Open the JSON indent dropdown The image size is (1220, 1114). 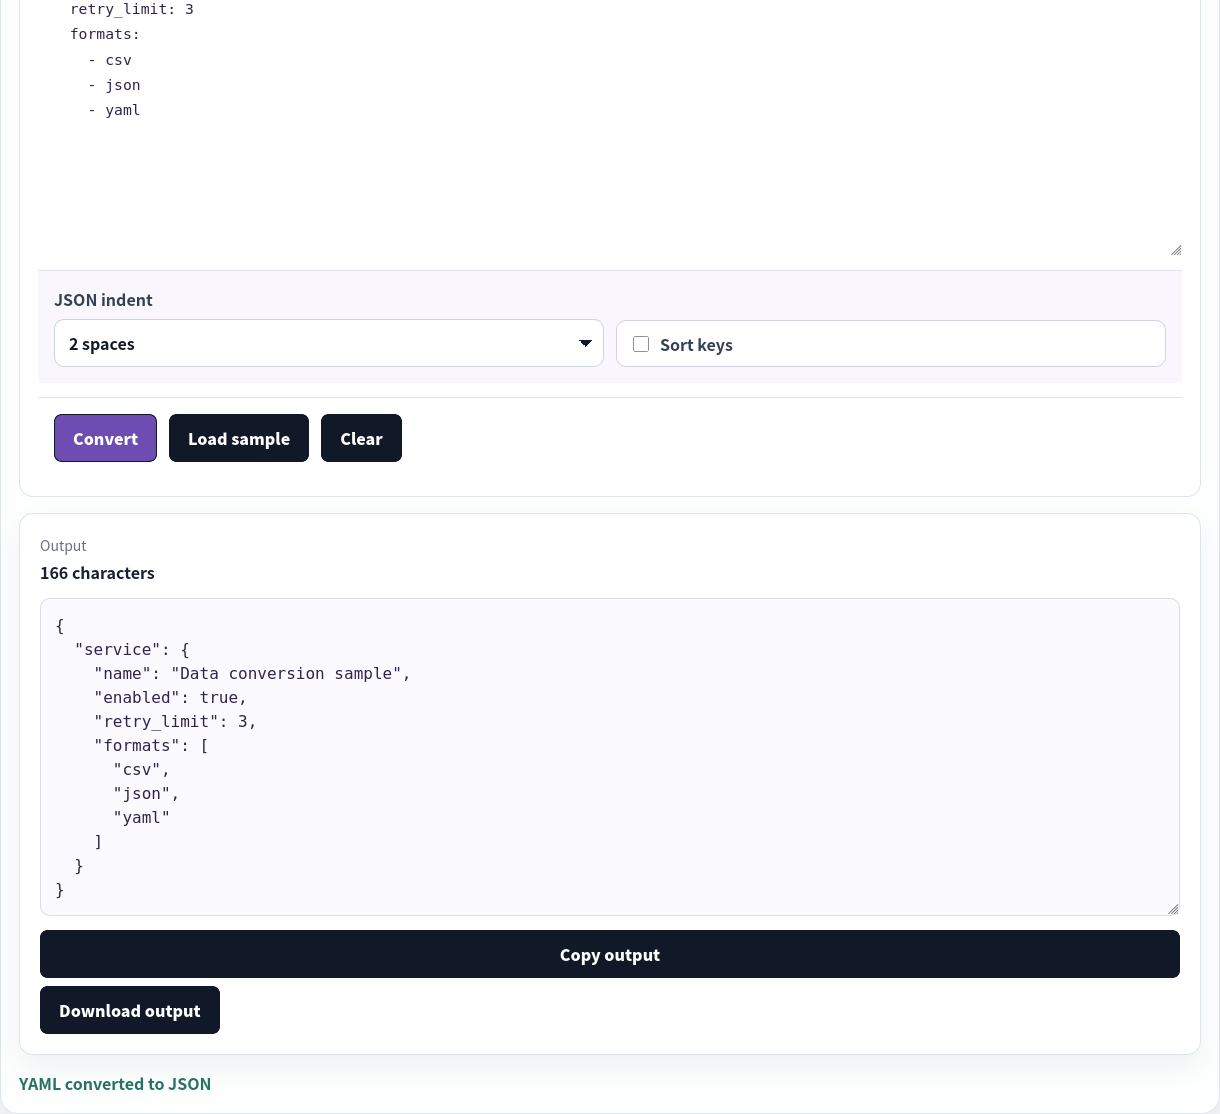click(329, 343)
